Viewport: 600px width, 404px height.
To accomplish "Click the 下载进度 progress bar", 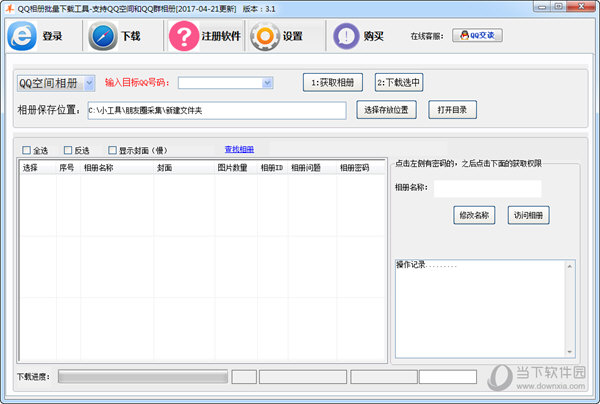I will click(x=143, y=376).
